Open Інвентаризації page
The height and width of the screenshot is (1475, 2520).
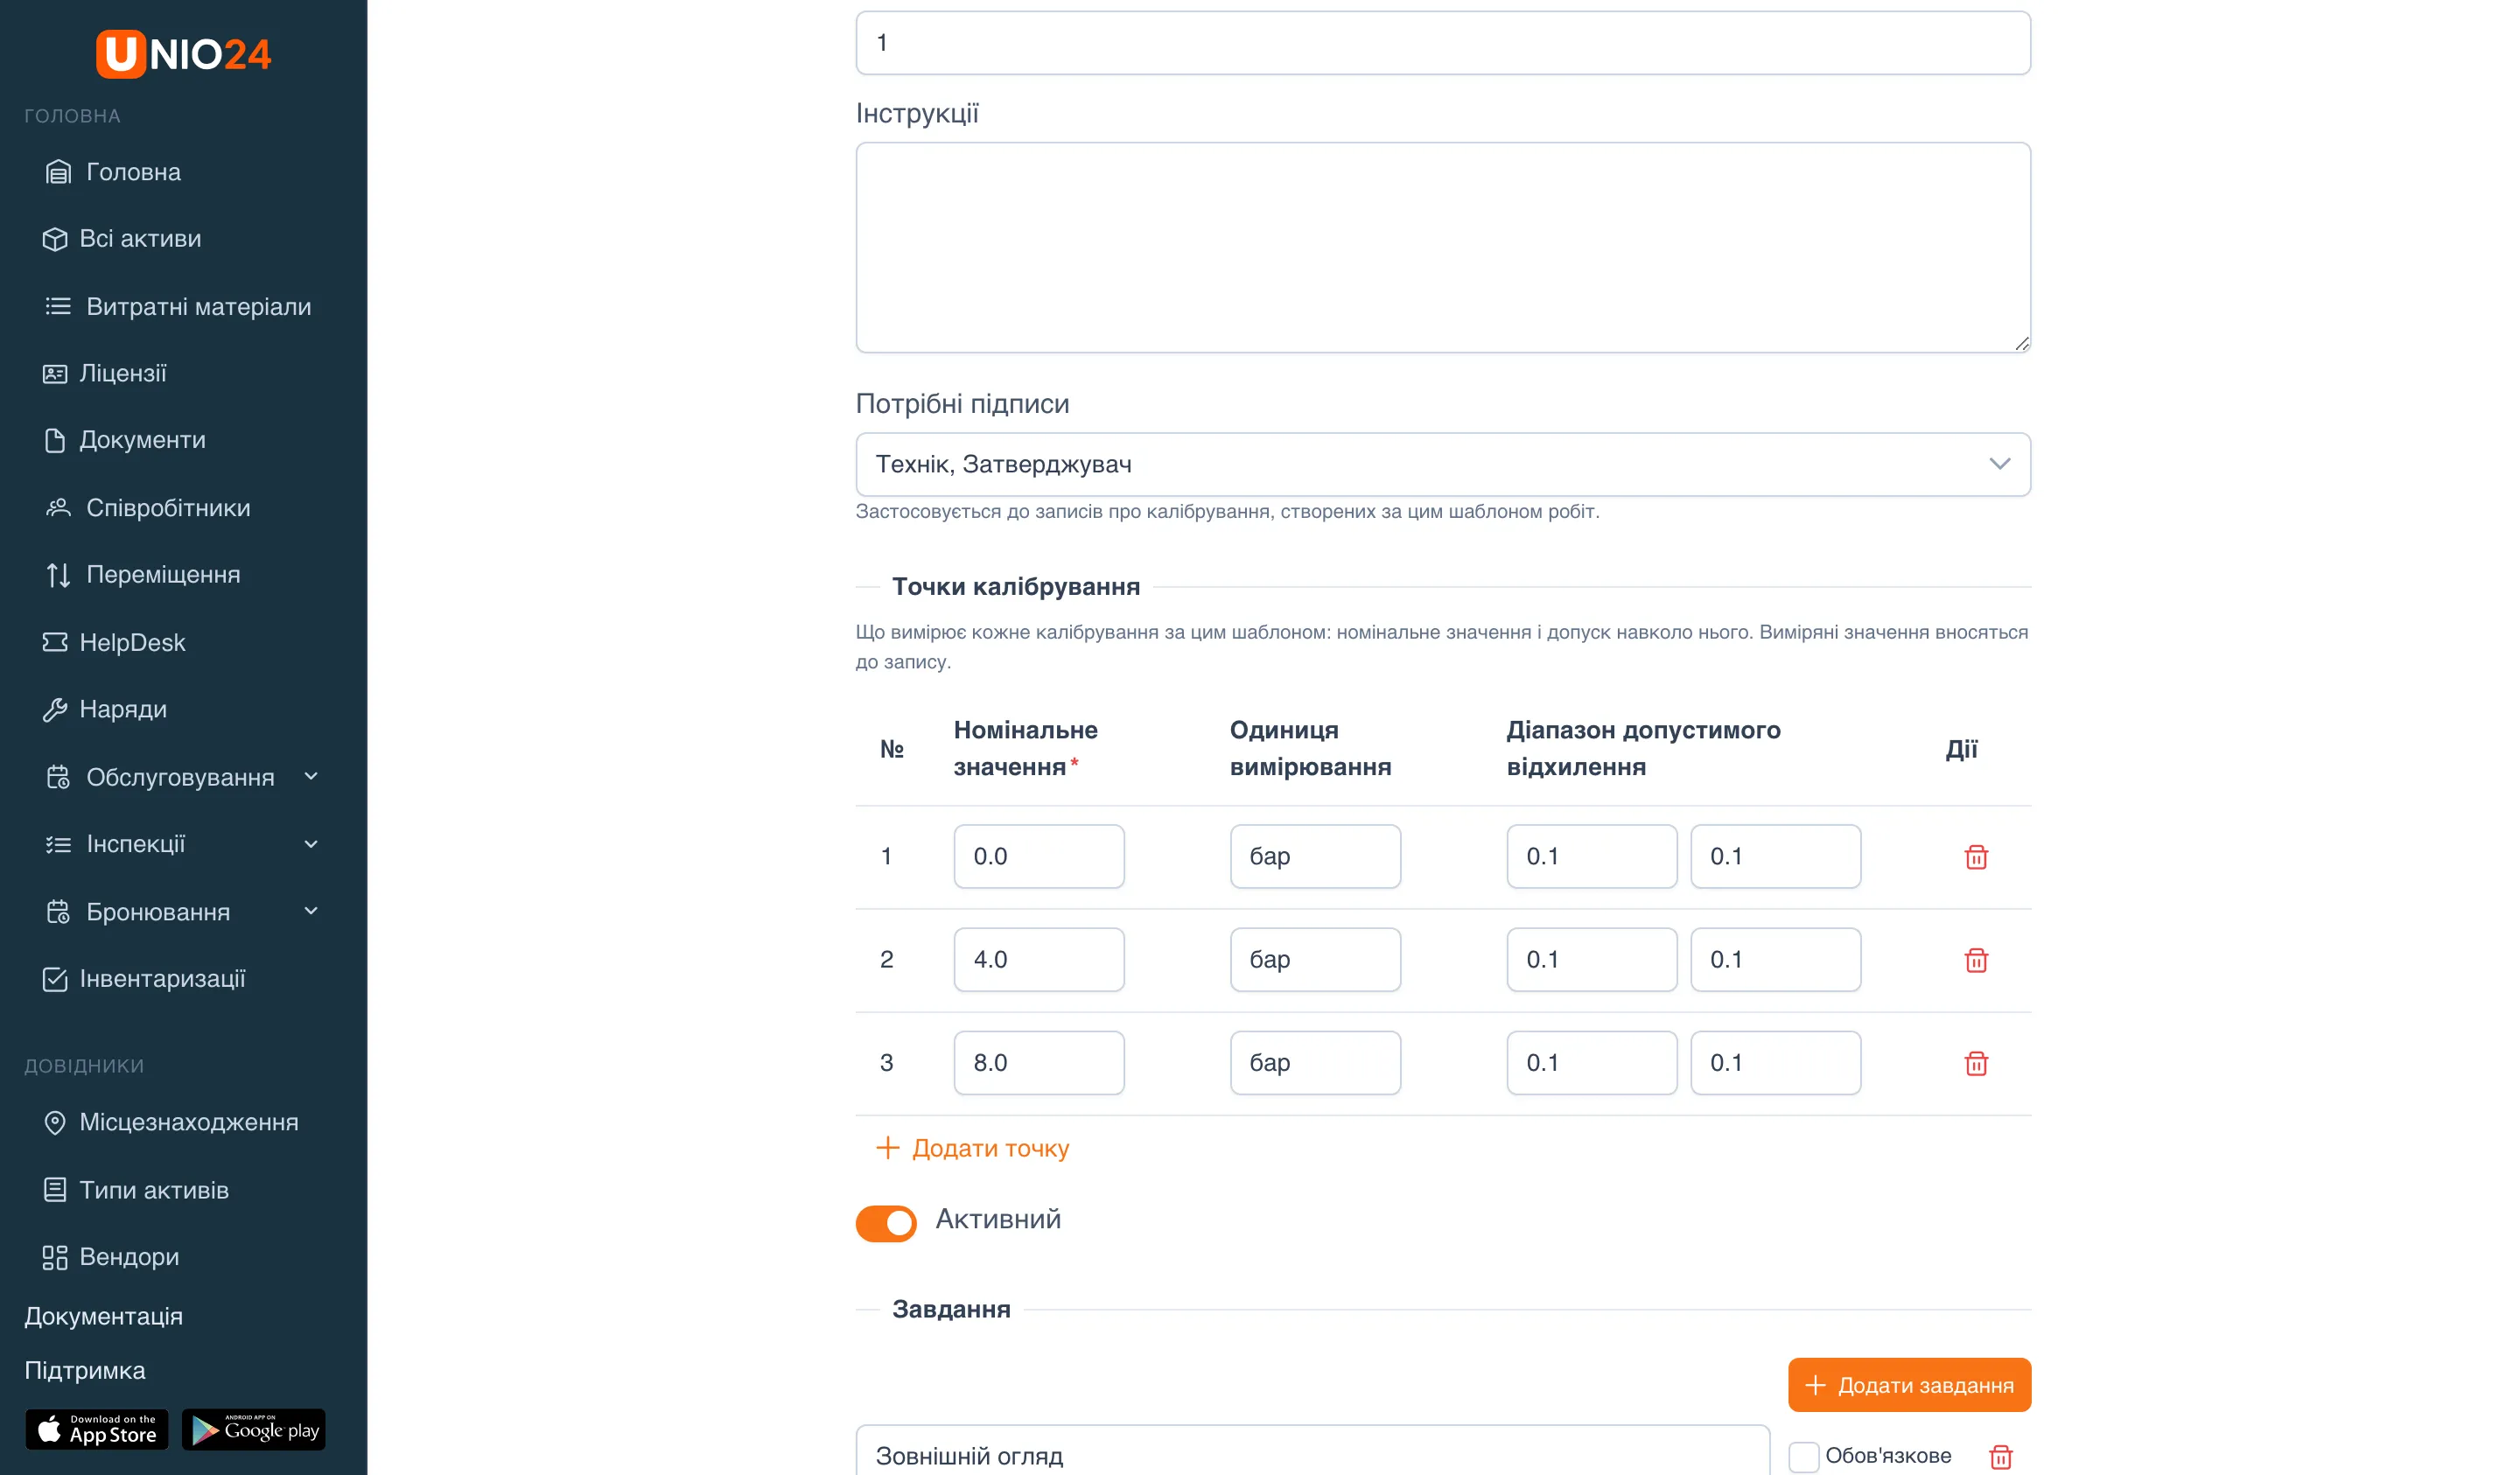pyautogui.click(x=144, y=979)
